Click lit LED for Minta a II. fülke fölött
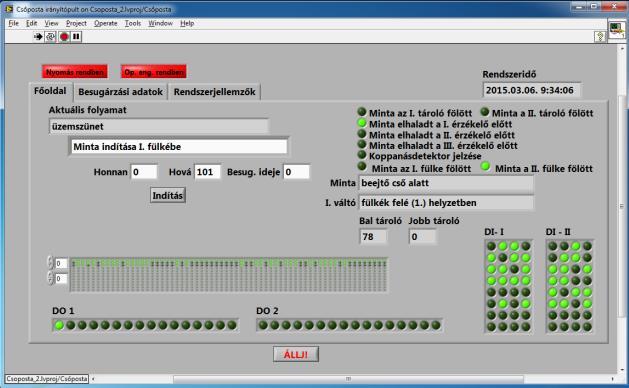 coord(485,166)
